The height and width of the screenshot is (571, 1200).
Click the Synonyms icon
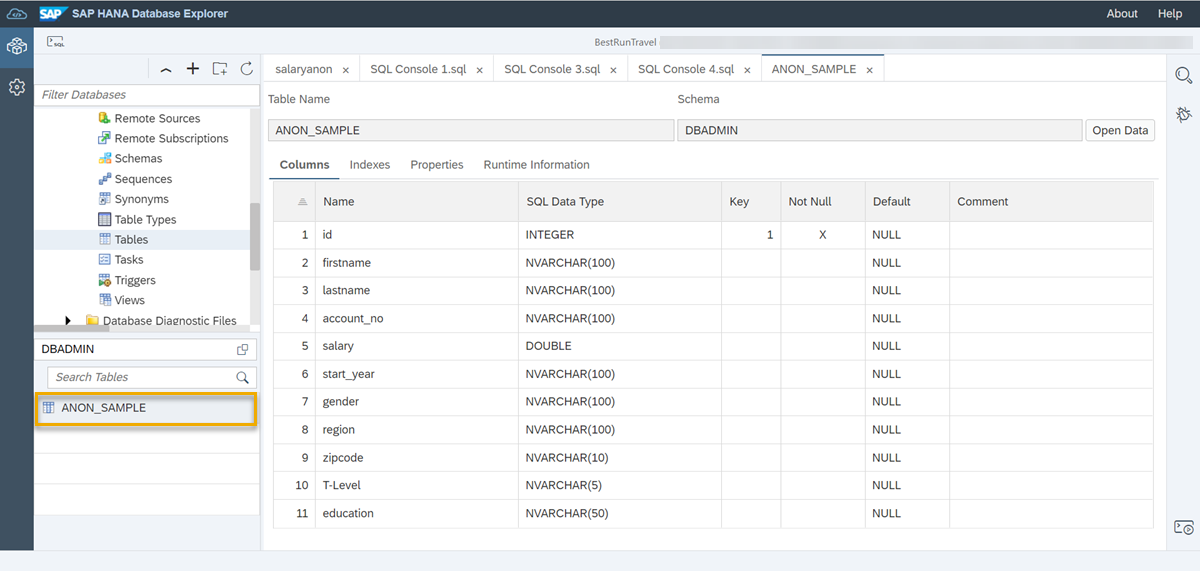[x=105, y=199]
